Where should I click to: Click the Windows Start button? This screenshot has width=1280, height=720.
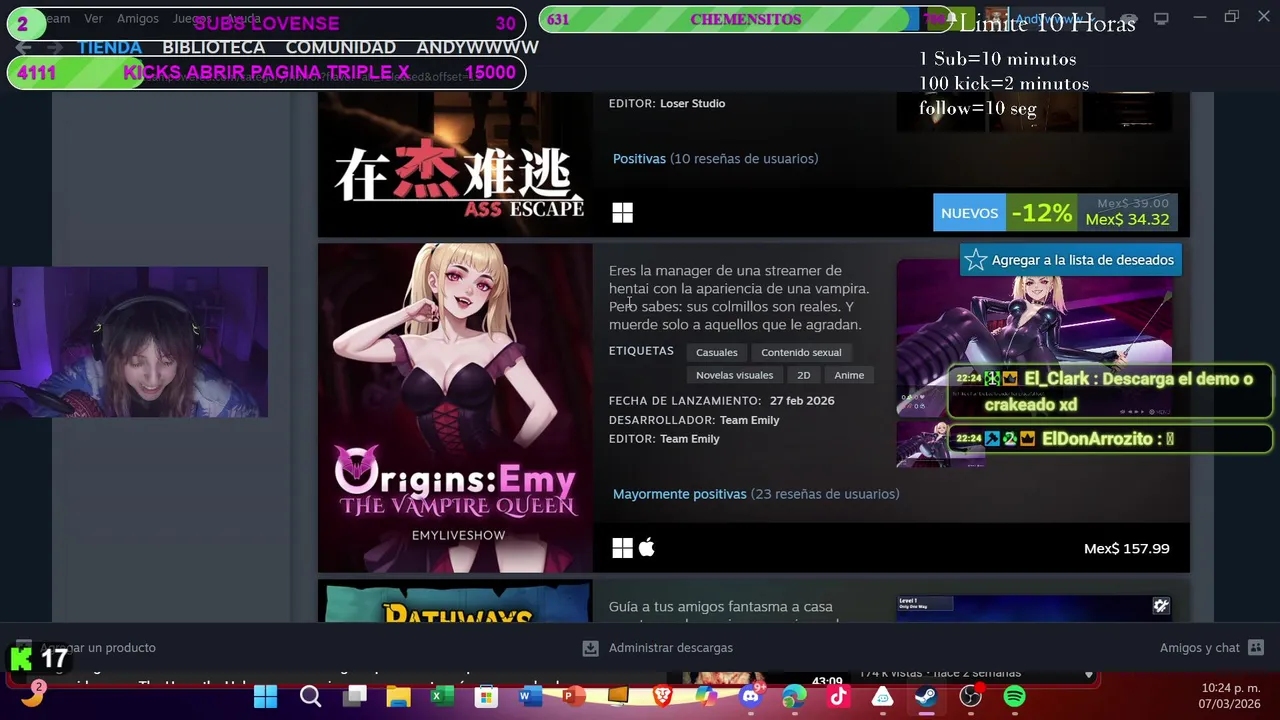point(265,697)
